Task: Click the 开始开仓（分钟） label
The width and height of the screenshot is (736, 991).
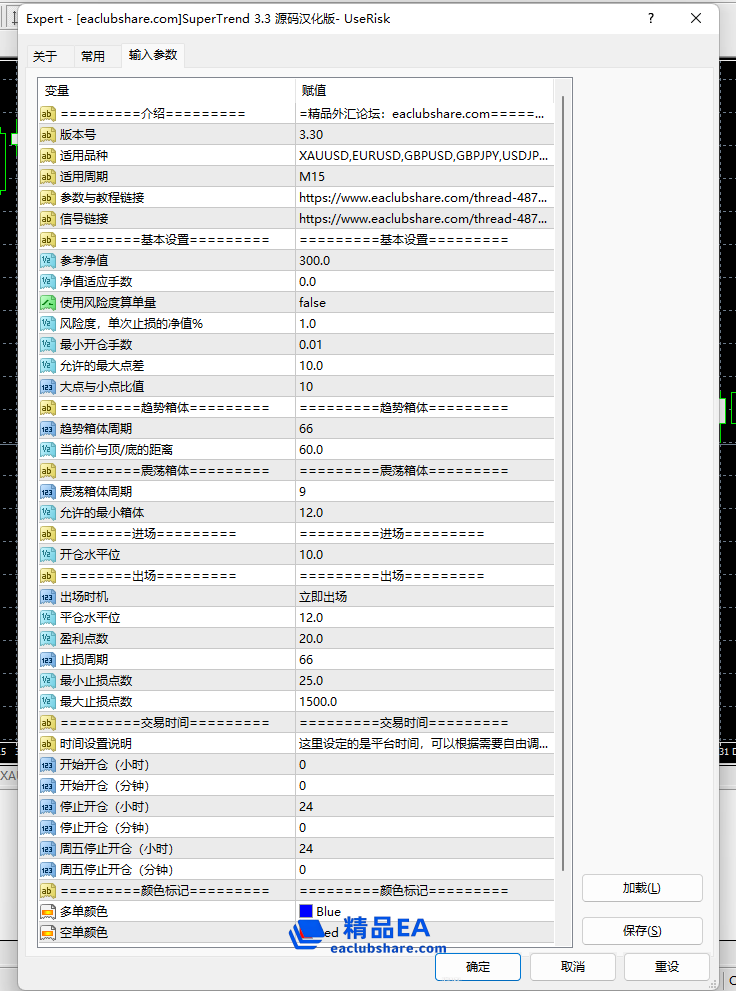Action: (105, 786)
